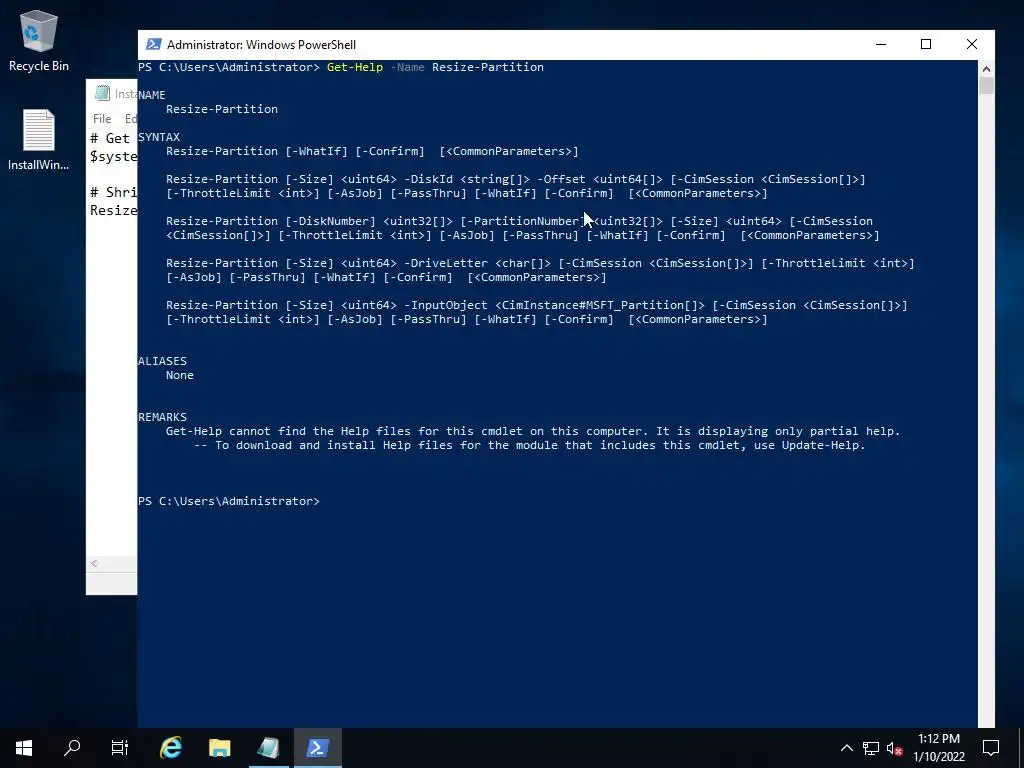The height and width of the screenshot is (768, 1024).
Task: Open File Explorer from taskbar
Action: tap(219, 748)
